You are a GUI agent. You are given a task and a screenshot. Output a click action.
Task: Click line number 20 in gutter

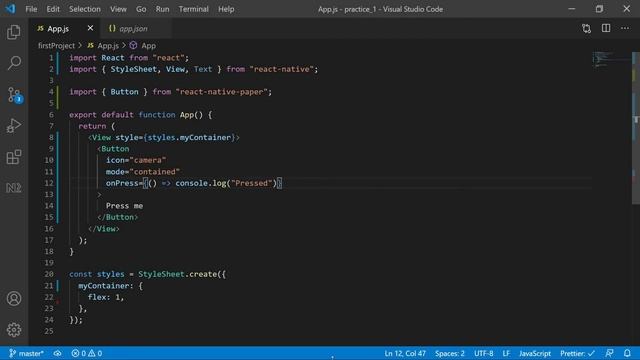pyautogui.click(x=49, y=274)
